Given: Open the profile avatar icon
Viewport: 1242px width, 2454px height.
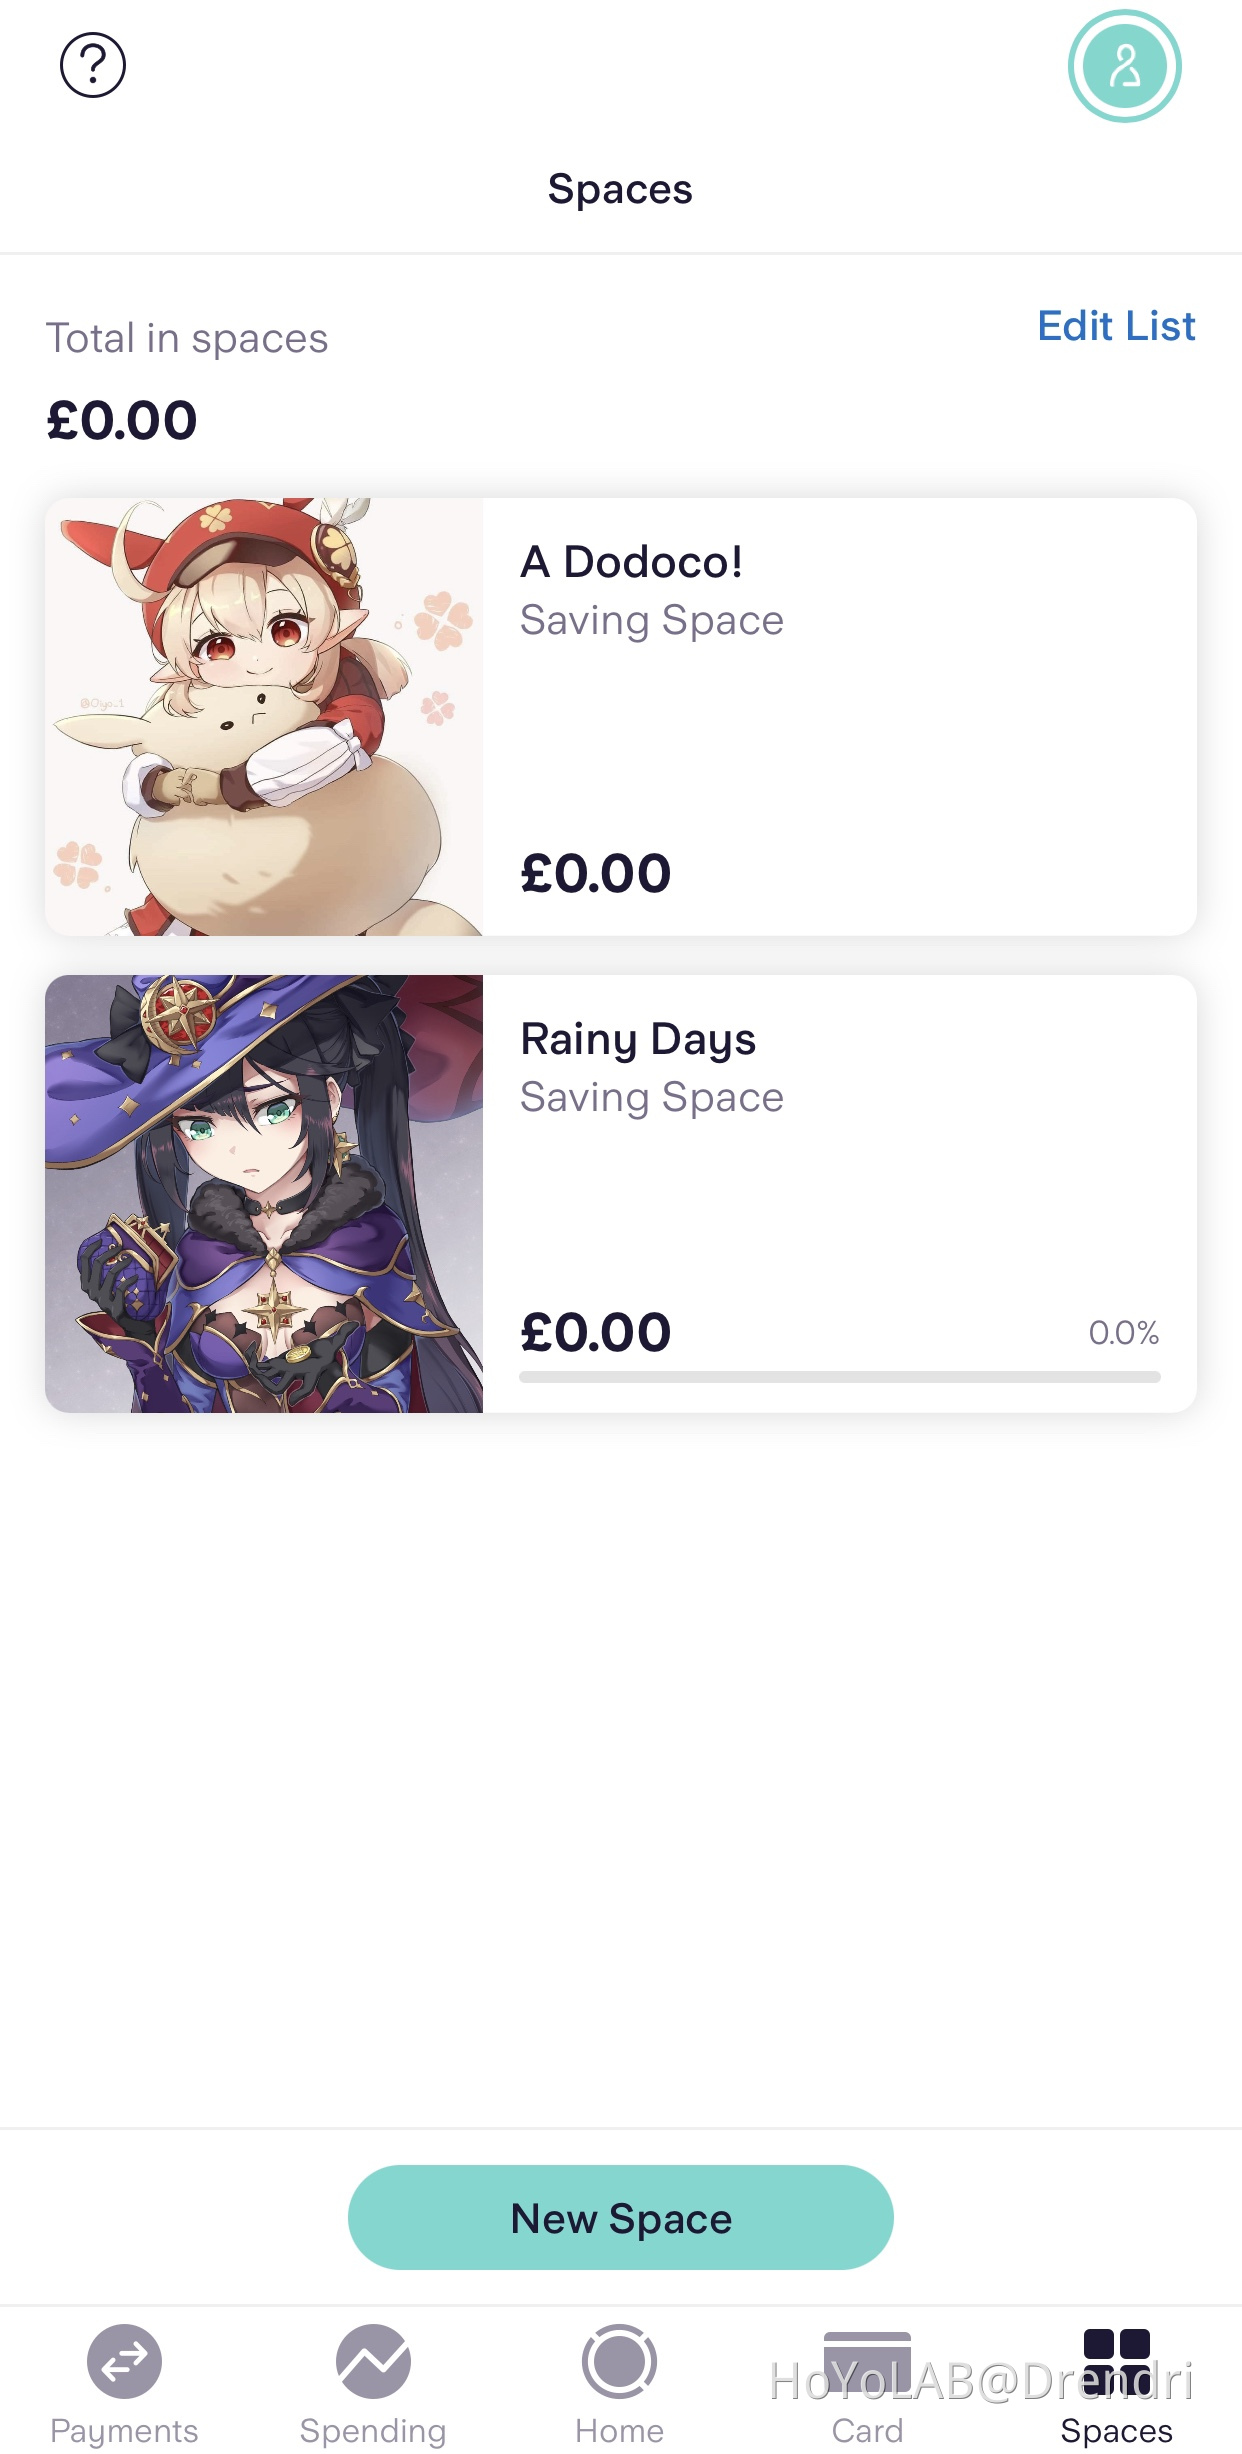Looking at the screenshot, I should point(1124,66).
